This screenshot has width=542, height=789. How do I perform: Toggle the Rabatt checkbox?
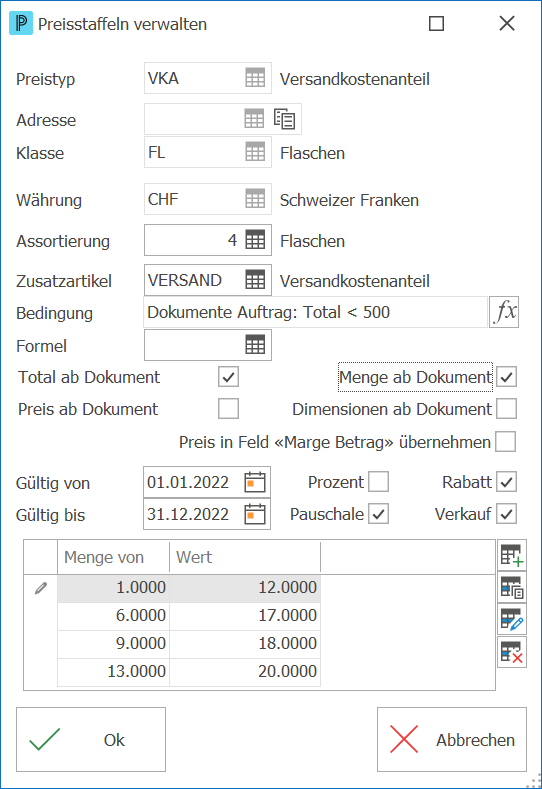(x=506, y=482)
